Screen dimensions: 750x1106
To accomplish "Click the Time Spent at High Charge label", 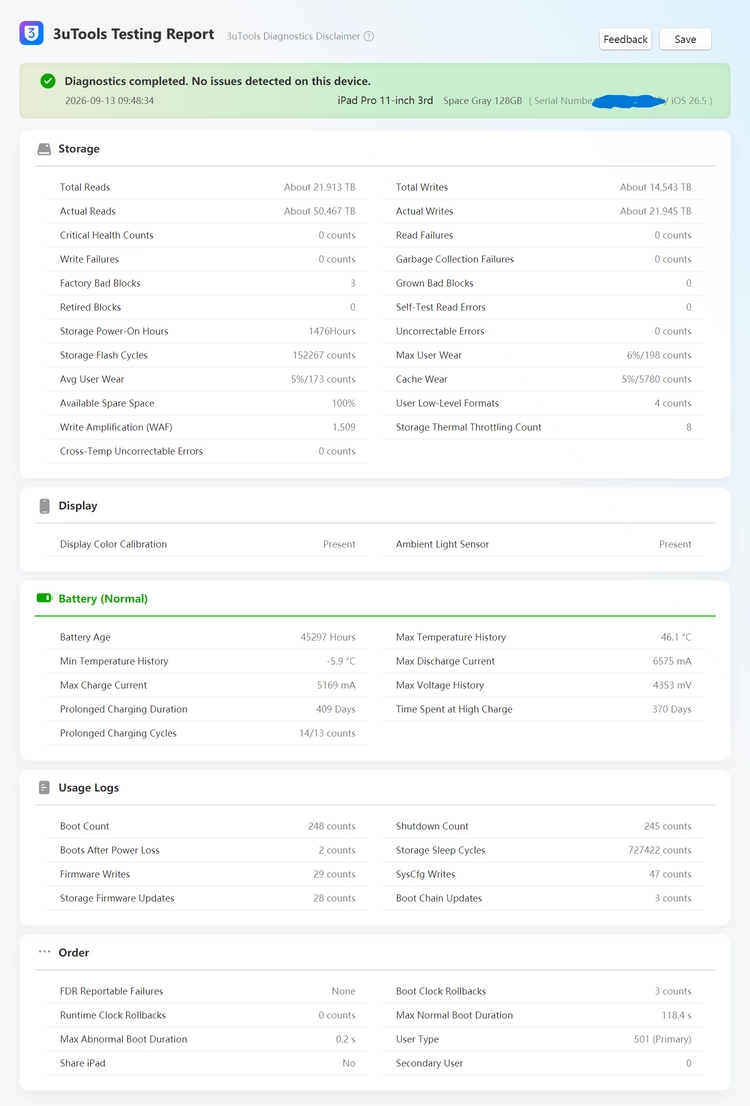I will [454, 709].
